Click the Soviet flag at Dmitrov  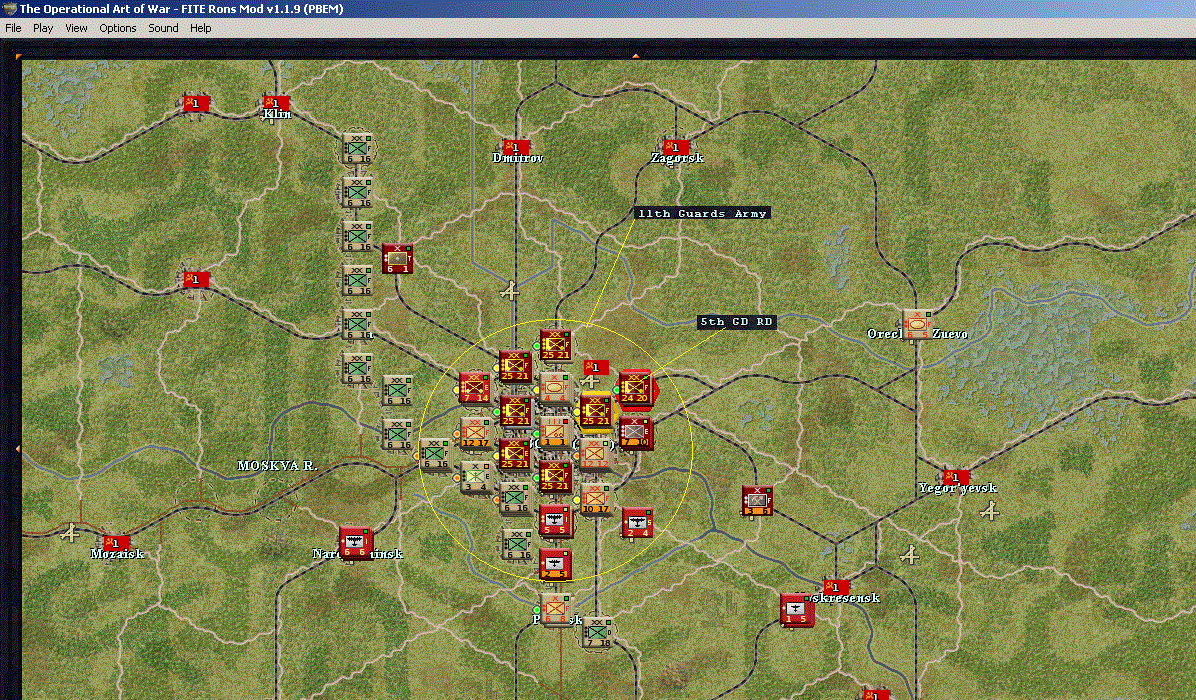click(x=516, y=146)
